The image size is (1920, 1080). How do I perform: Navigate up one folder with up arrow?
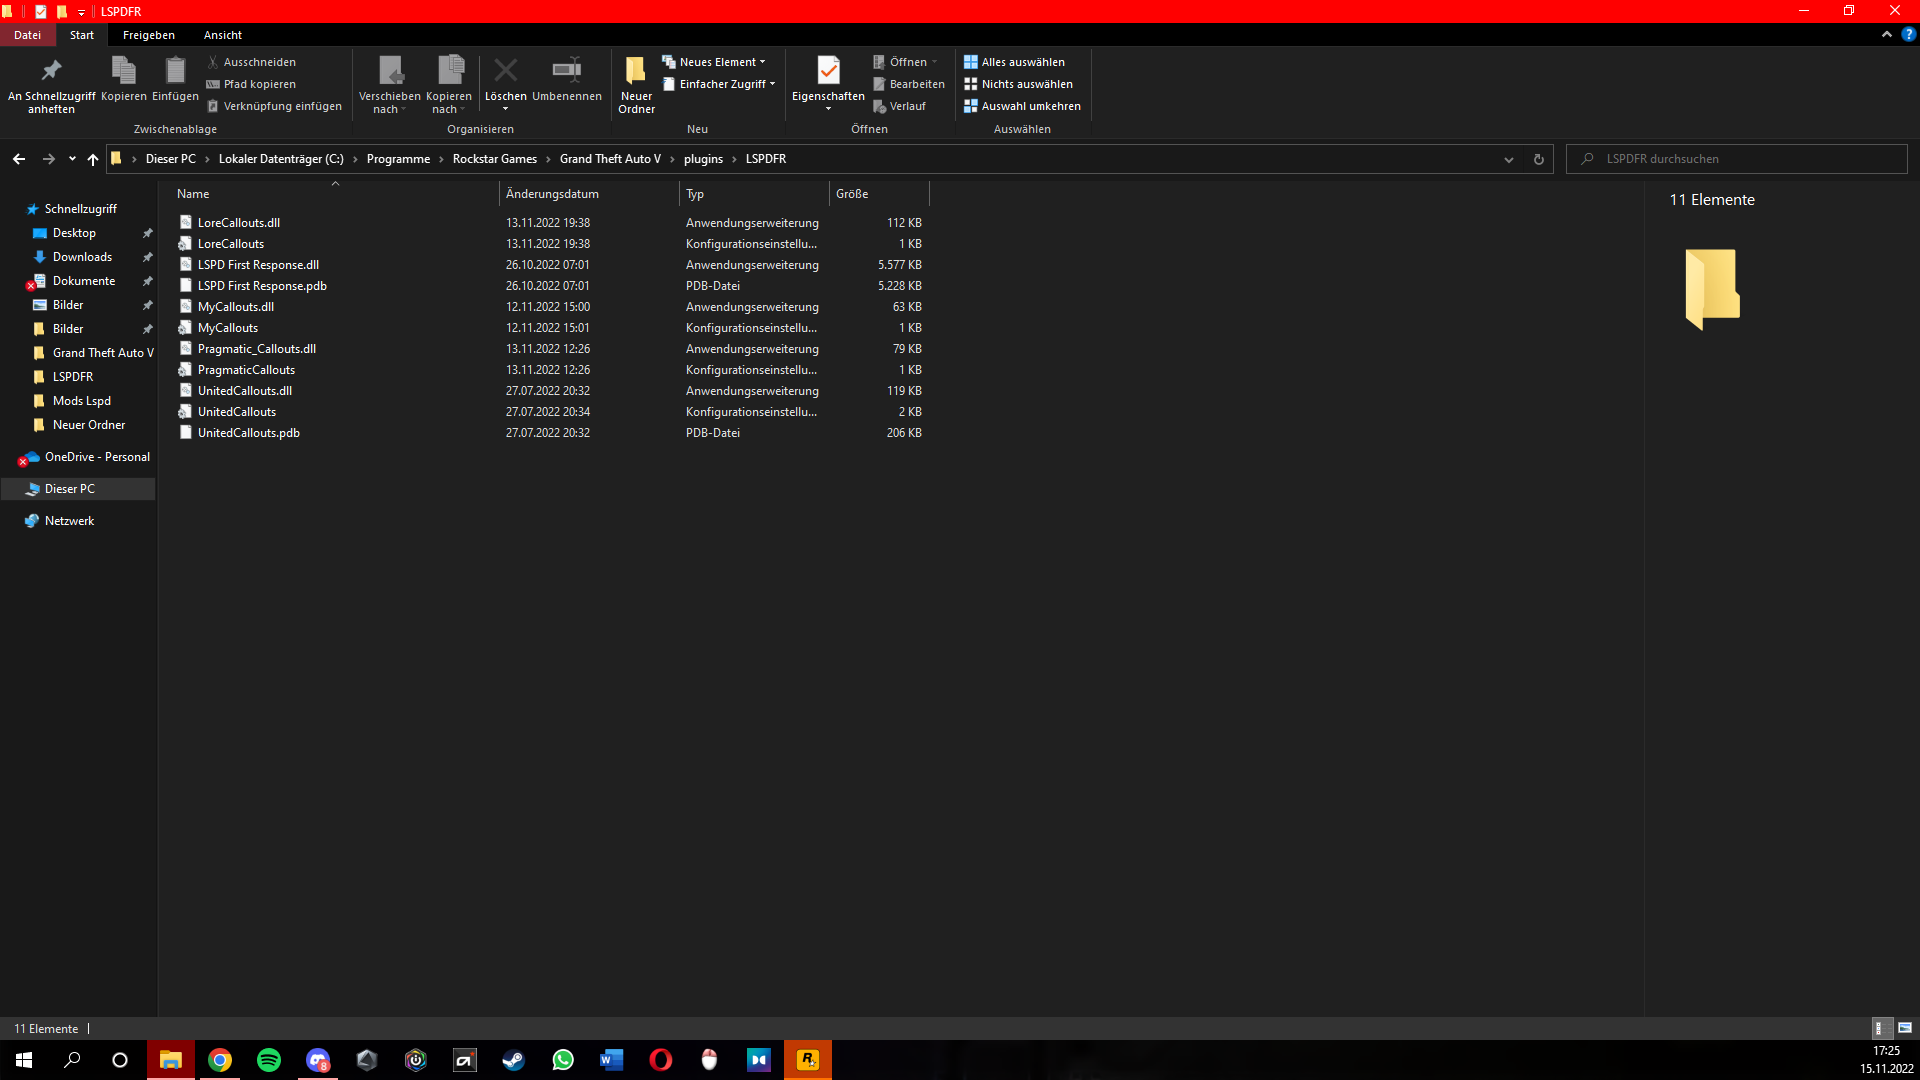click(93, 159)
